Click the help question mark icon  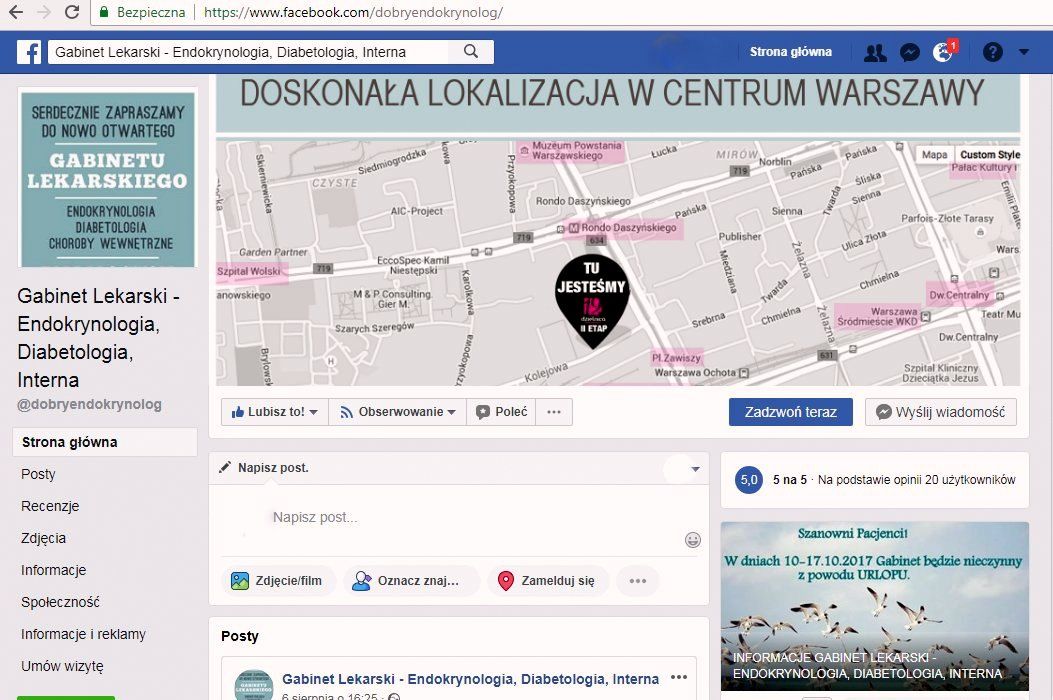[992, 53]
